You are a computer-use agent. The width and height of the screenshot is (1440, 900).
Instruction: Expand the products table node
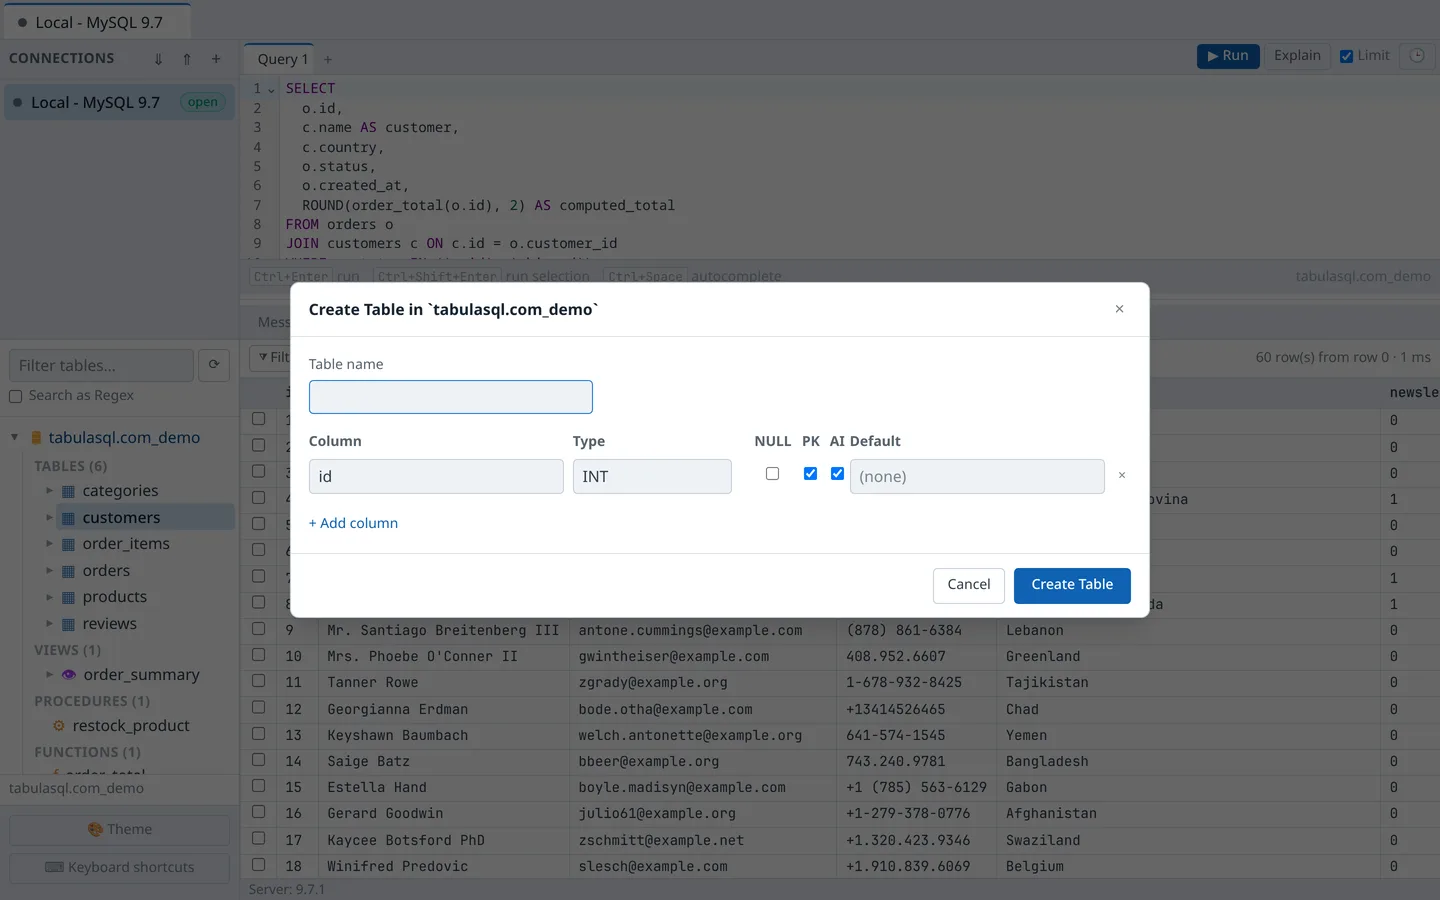(49, 597)
